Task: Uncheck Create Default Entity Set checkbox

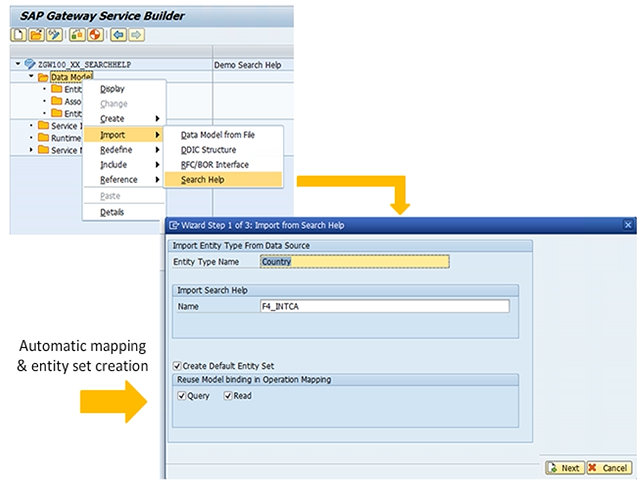Action: pyautogui.click(x=178, y=365)
